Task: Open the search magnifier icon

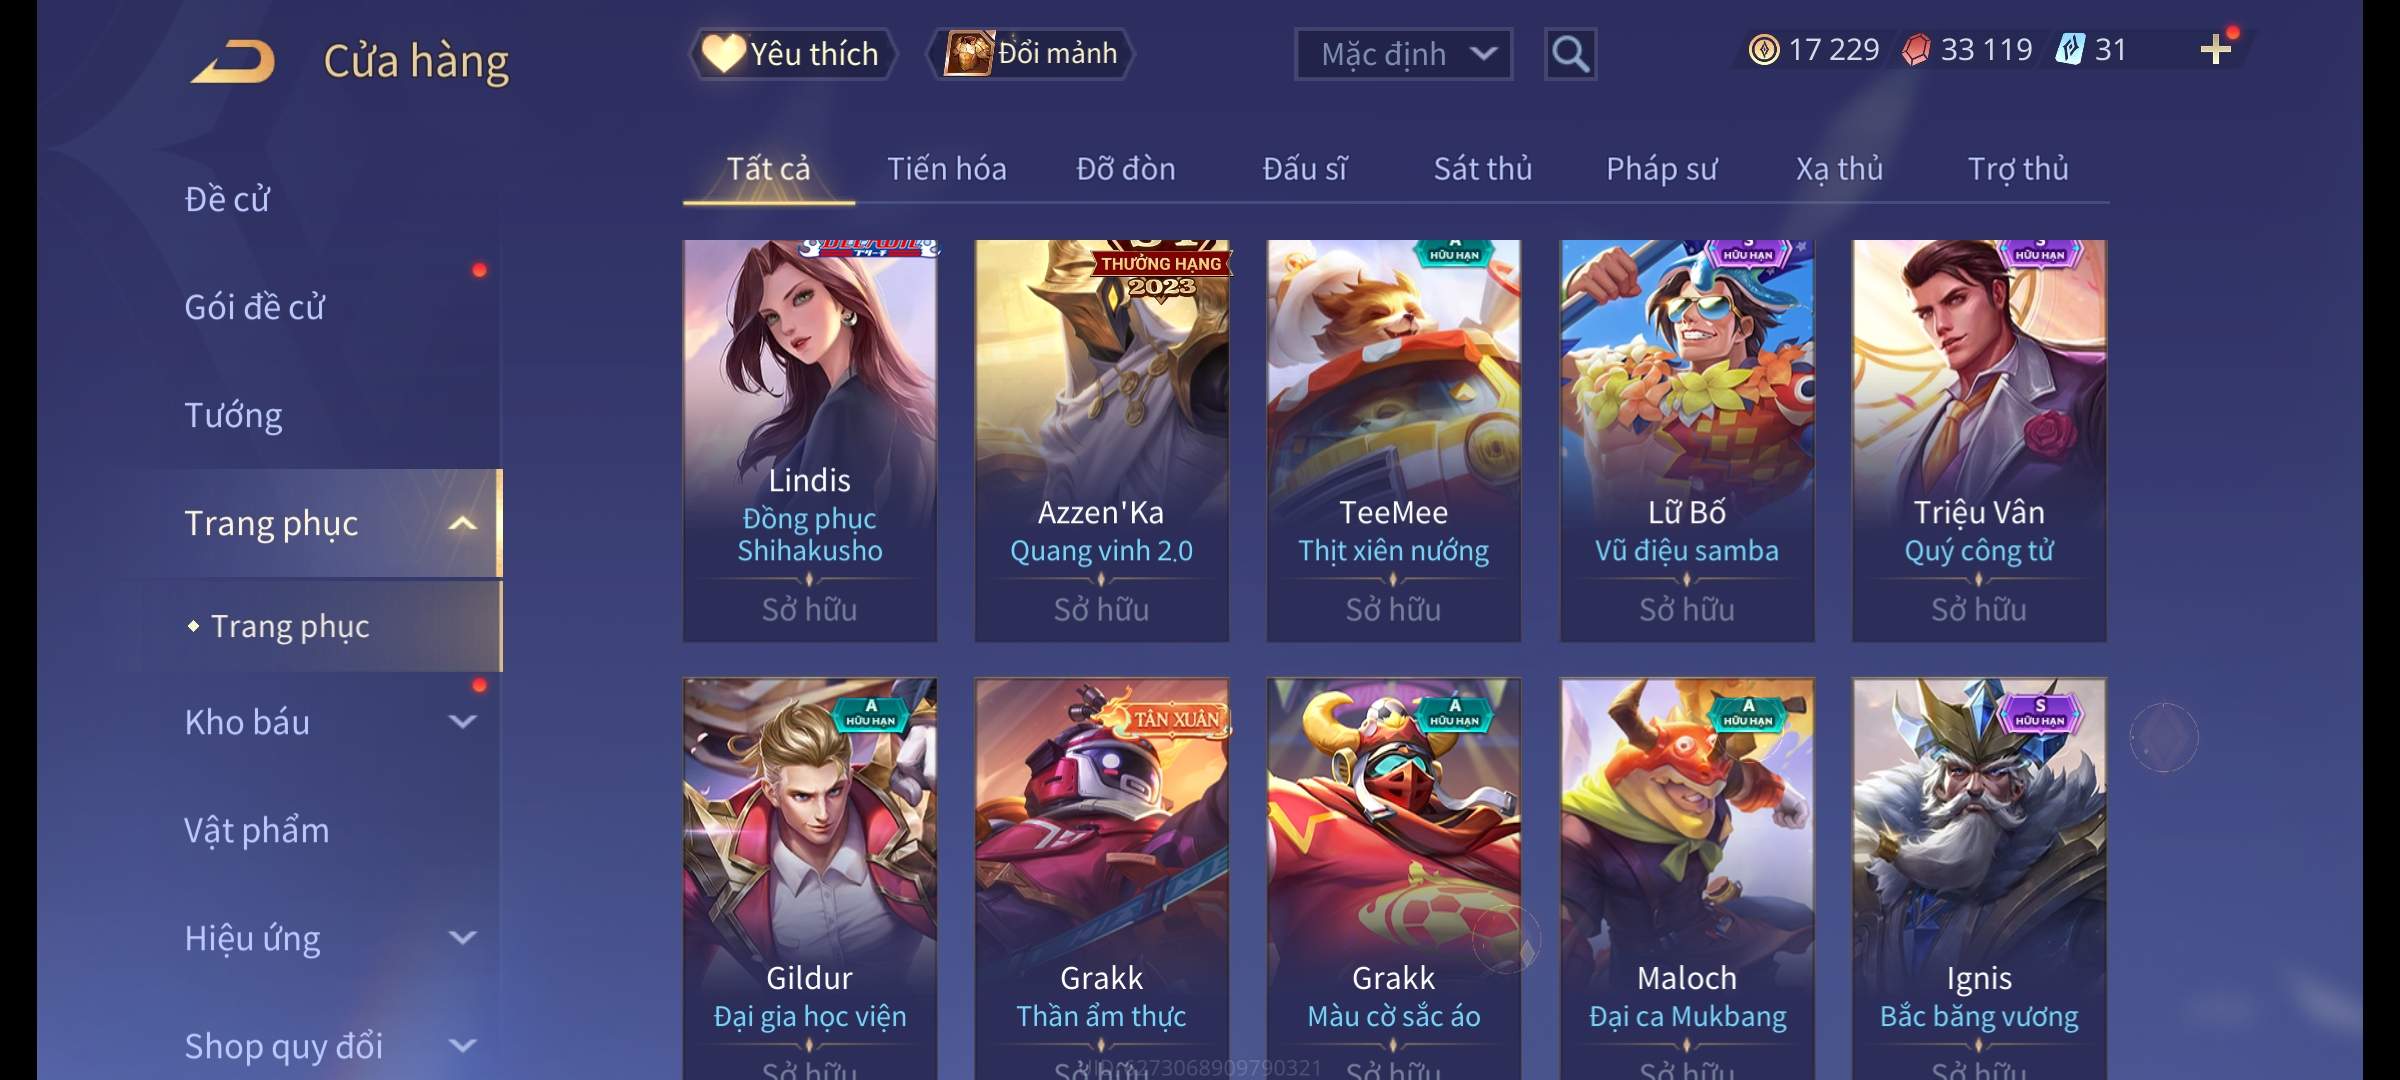Action: pyautogui.click(x=1570, y=54)
